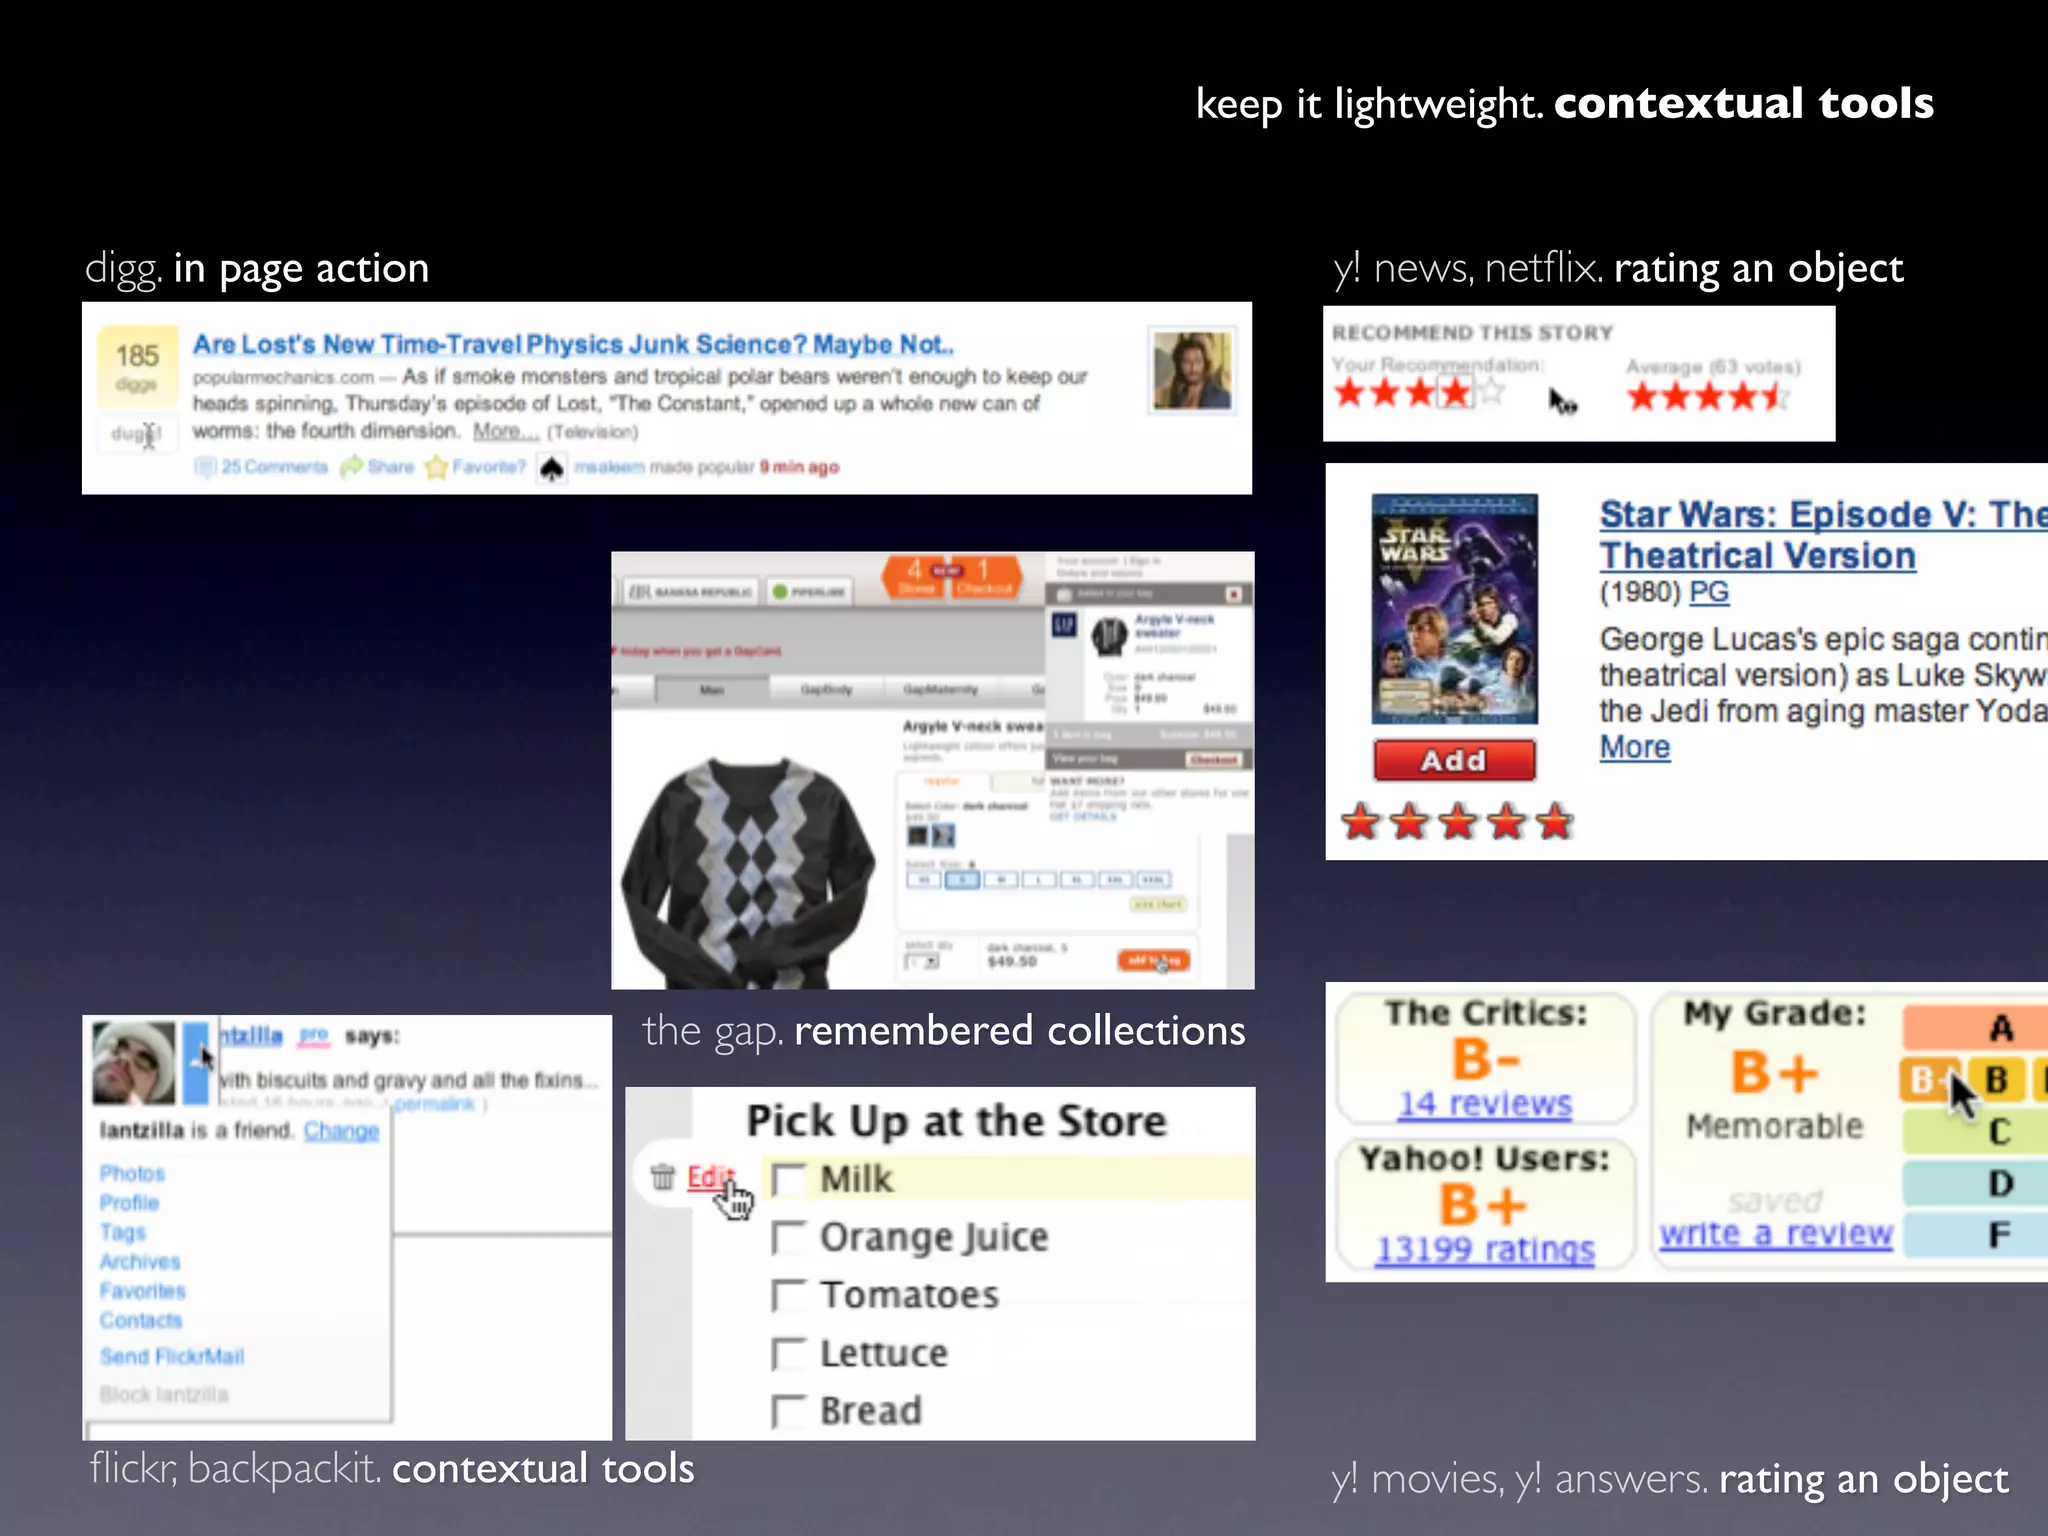Check the Lettuce checkbox

point(788,1354)
